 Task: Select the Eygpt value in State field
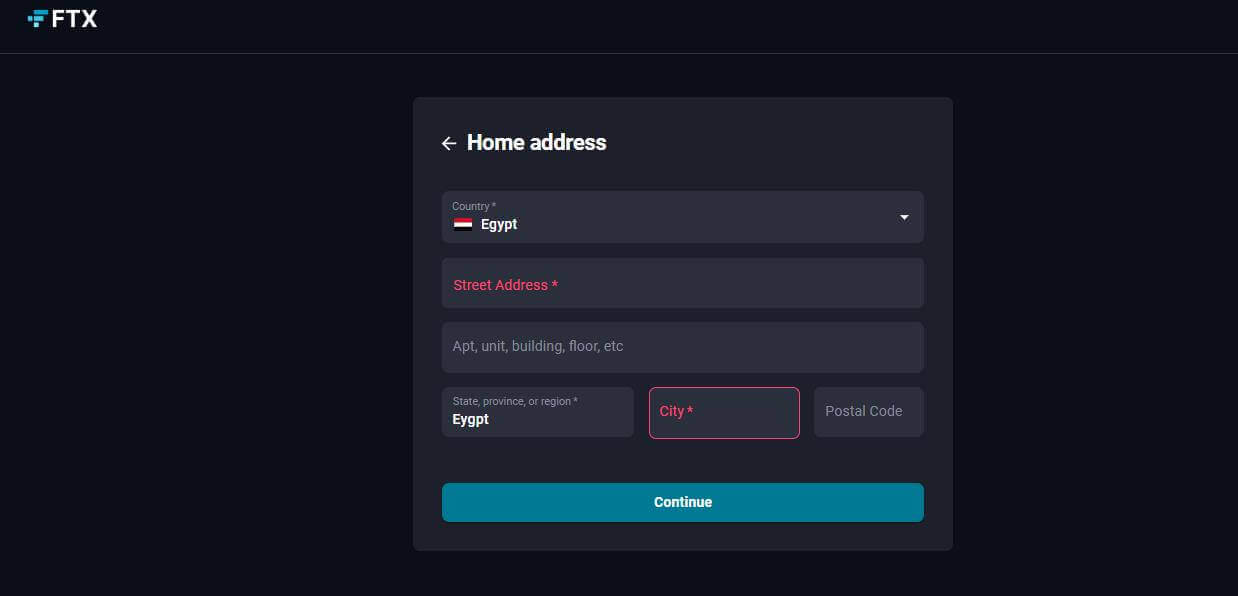pos(471,419)
